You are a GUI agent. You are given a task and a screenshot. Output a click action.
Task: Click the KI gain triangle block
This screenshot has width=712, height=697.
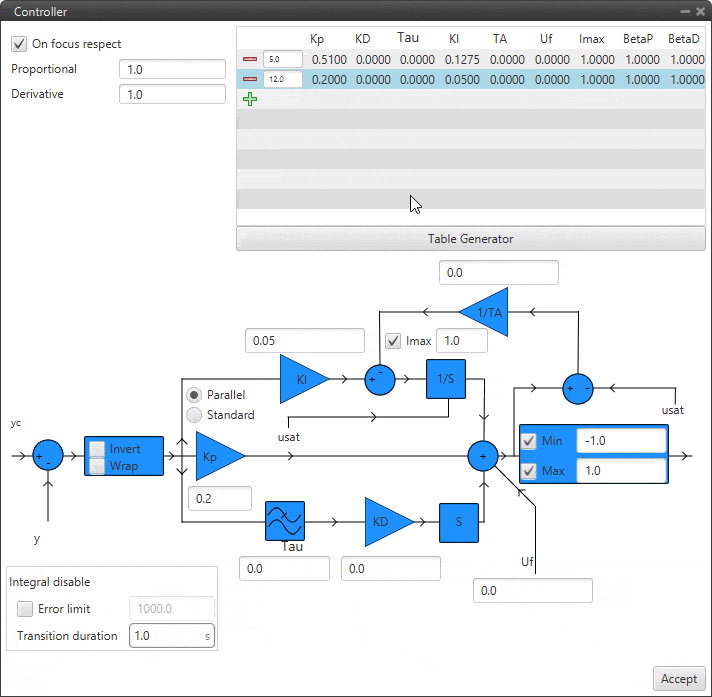pyautogui.click(x=302, y=379)
